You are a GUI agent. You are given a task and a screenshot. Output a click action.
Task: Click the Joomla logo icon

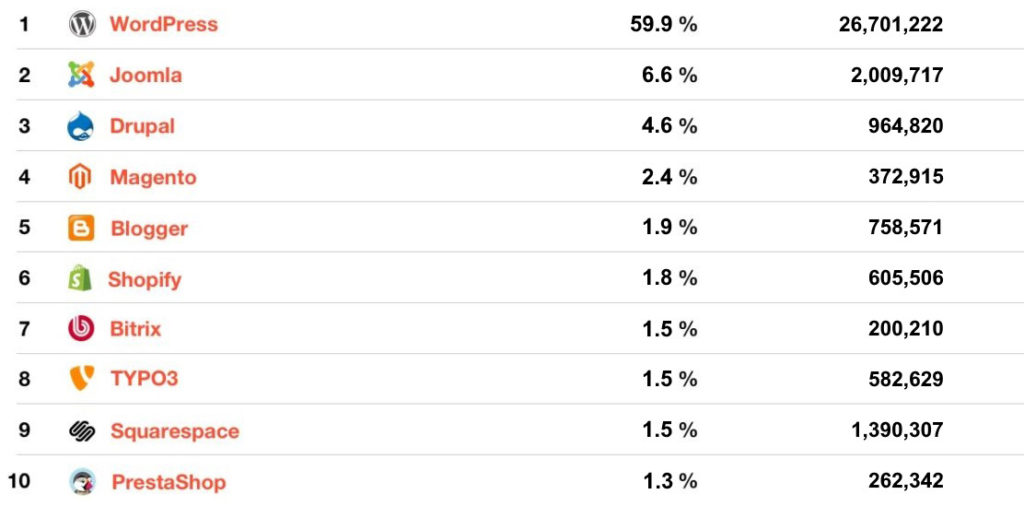tap(81, 75)
